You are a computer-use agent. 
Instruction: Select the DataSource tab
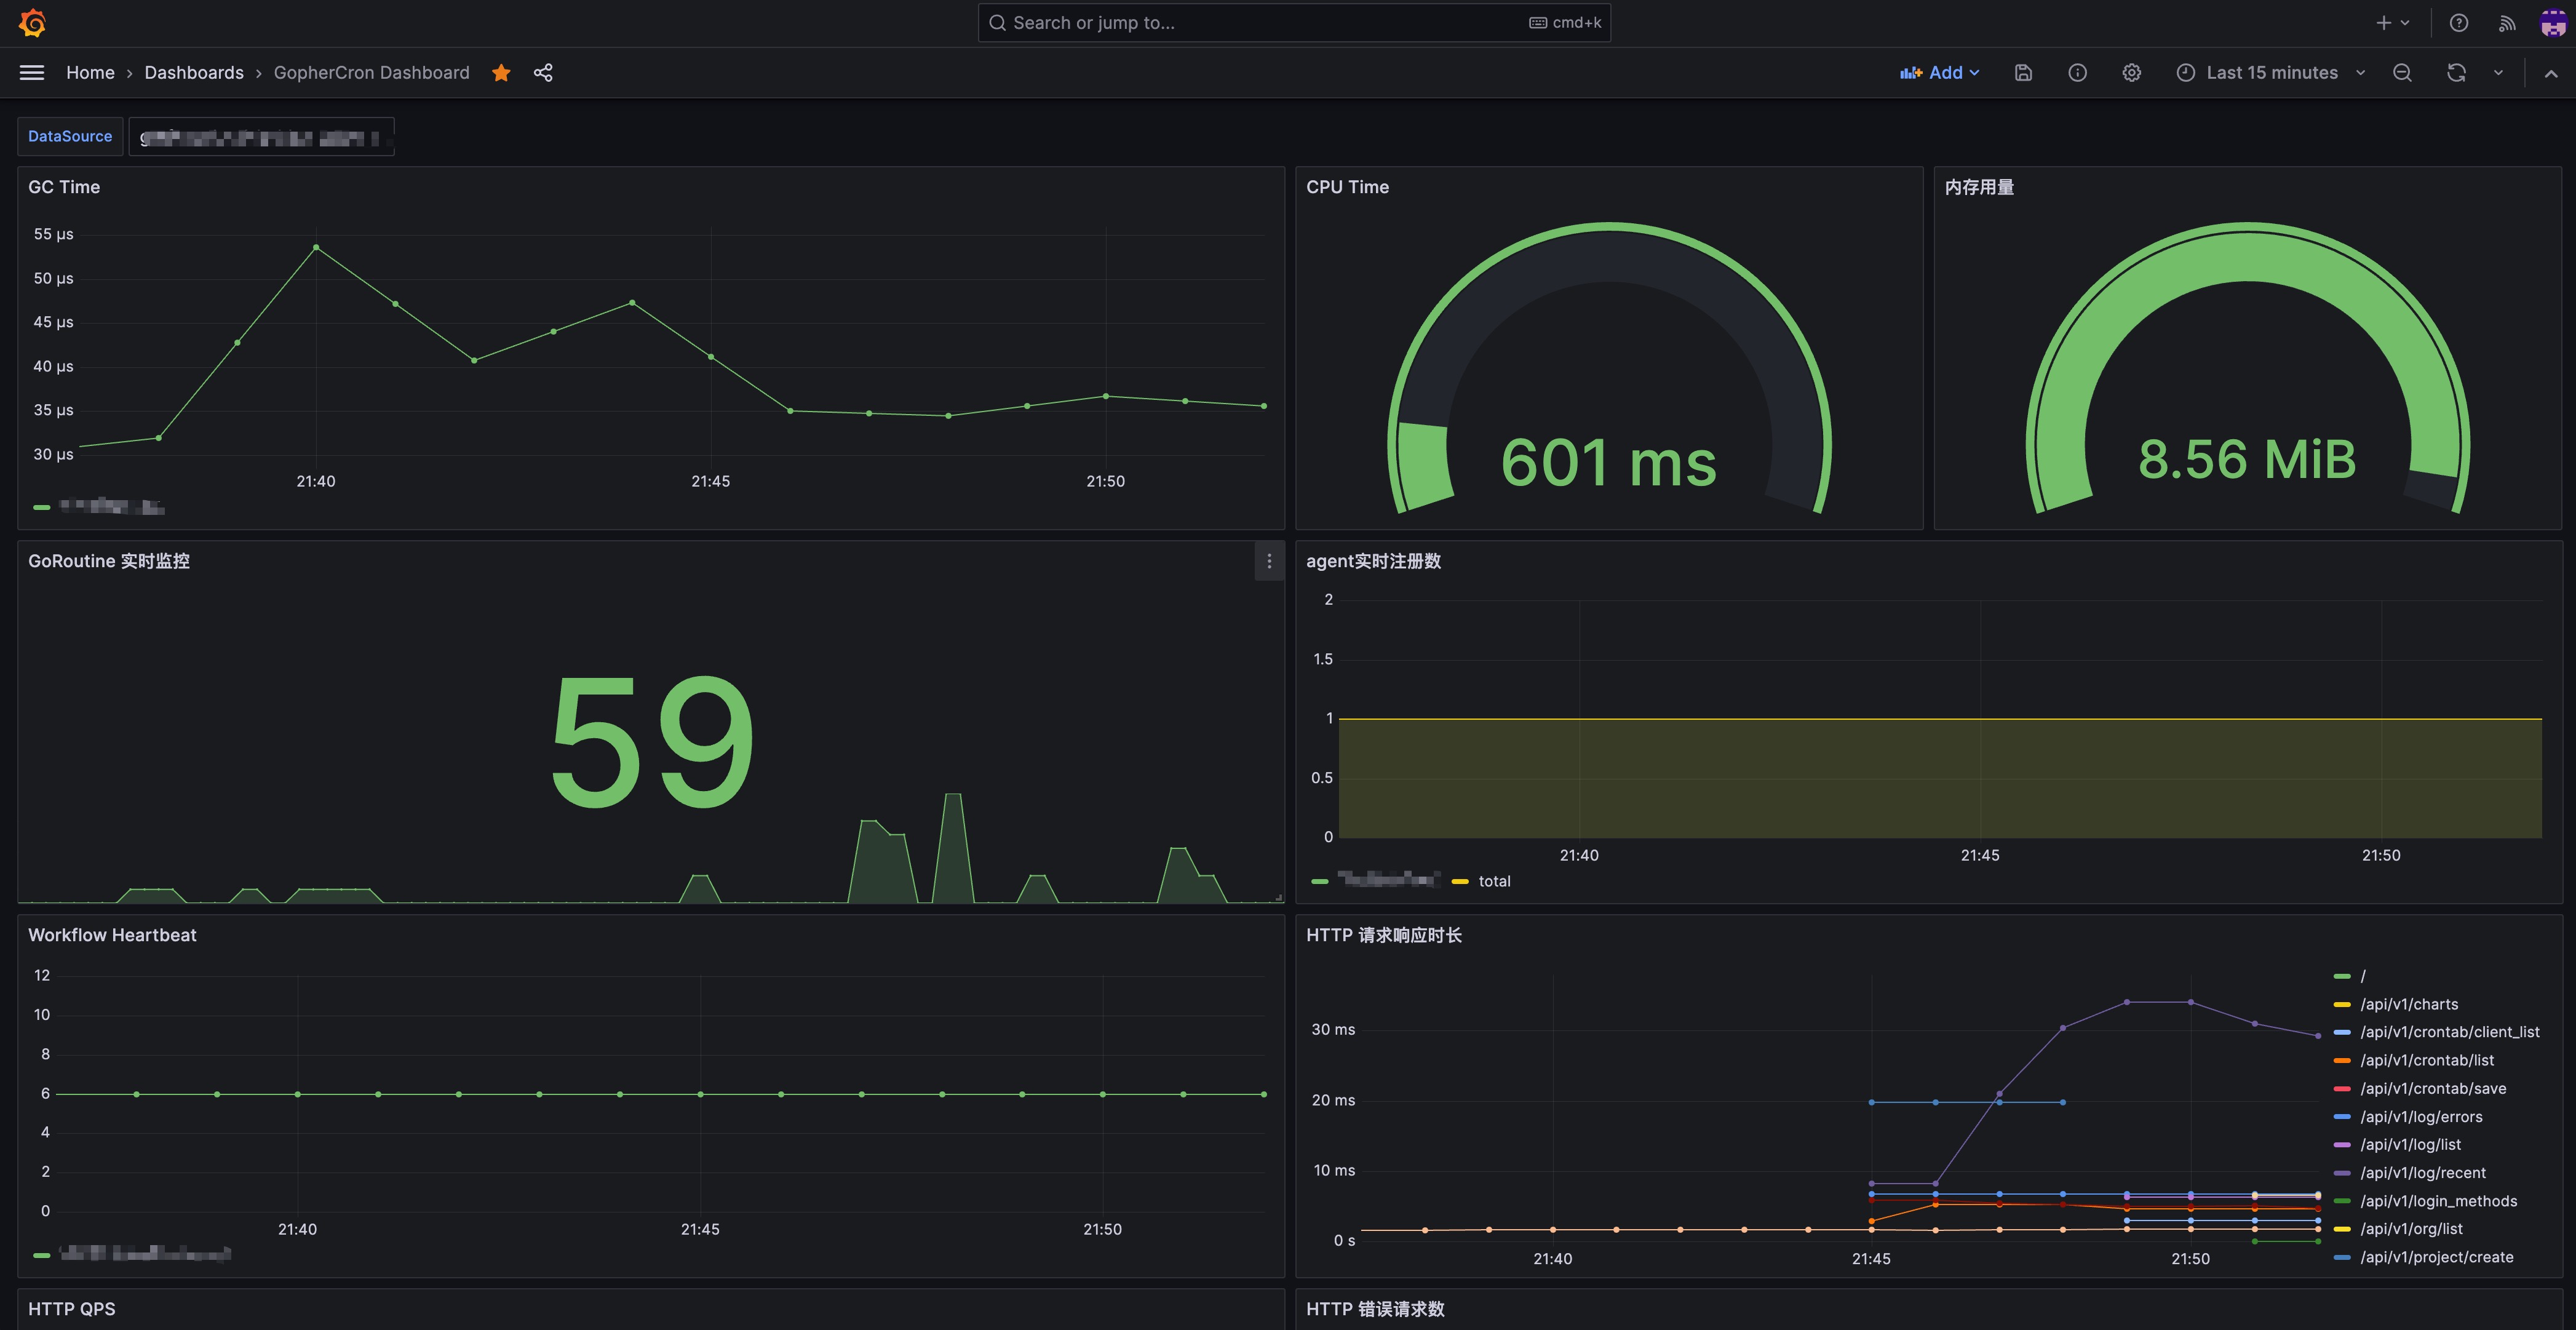click(68, 134)
